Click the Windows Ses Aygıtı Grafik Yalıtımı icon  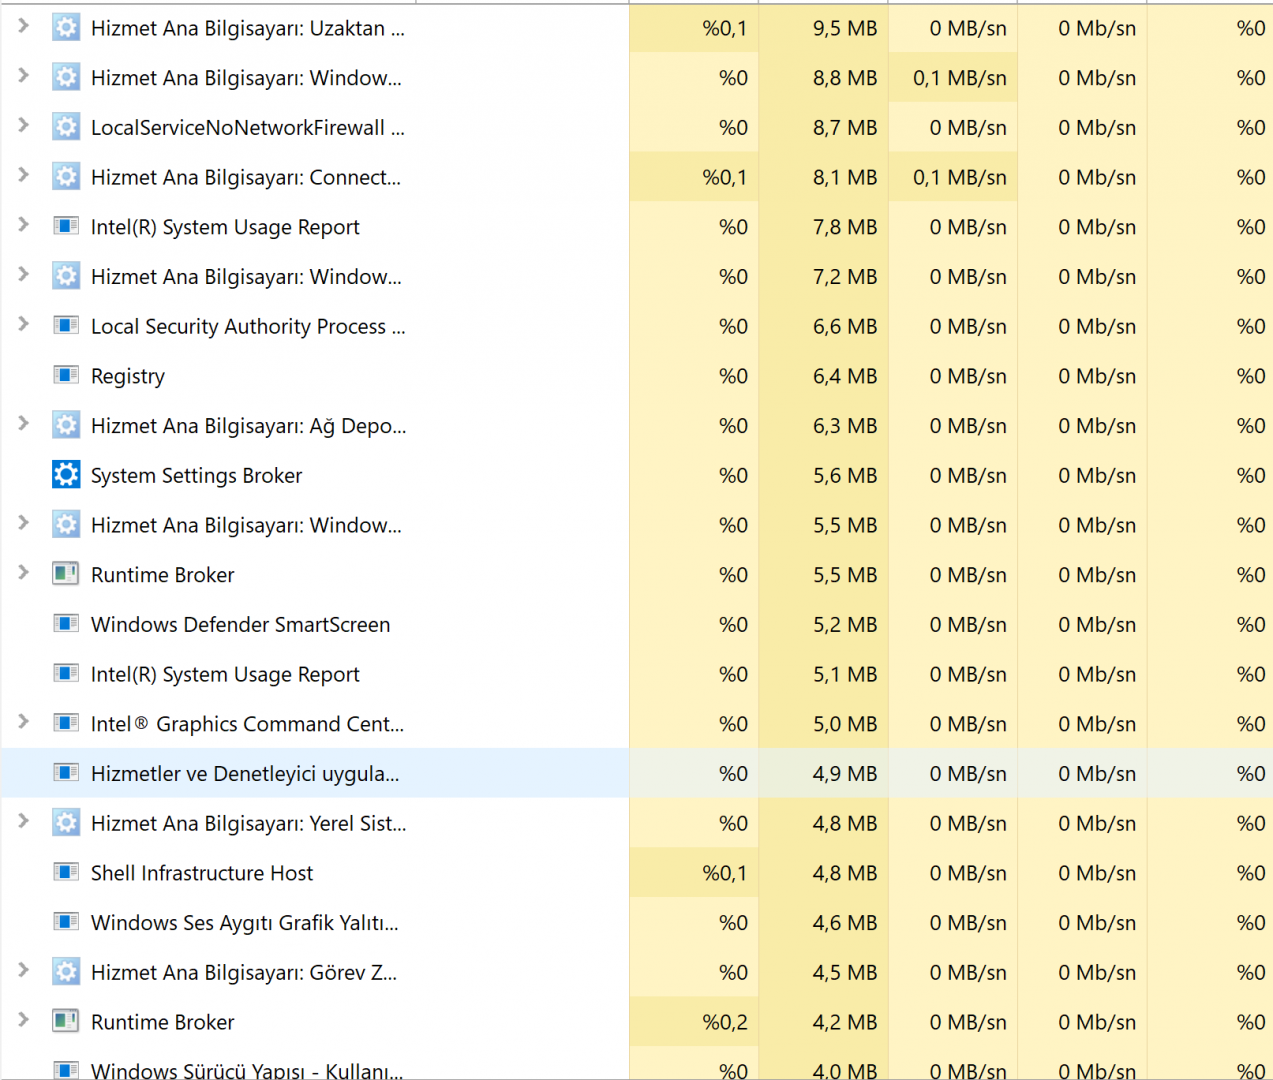click(x=66, y=922)
